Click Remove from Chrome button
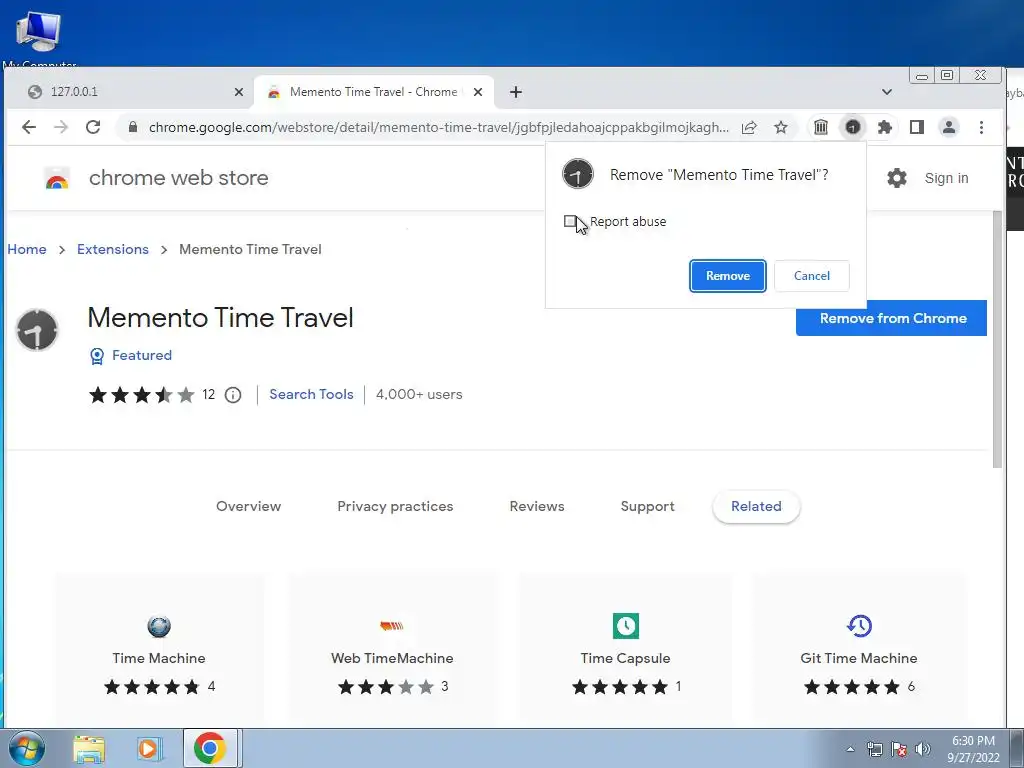 tap(891, 318)
